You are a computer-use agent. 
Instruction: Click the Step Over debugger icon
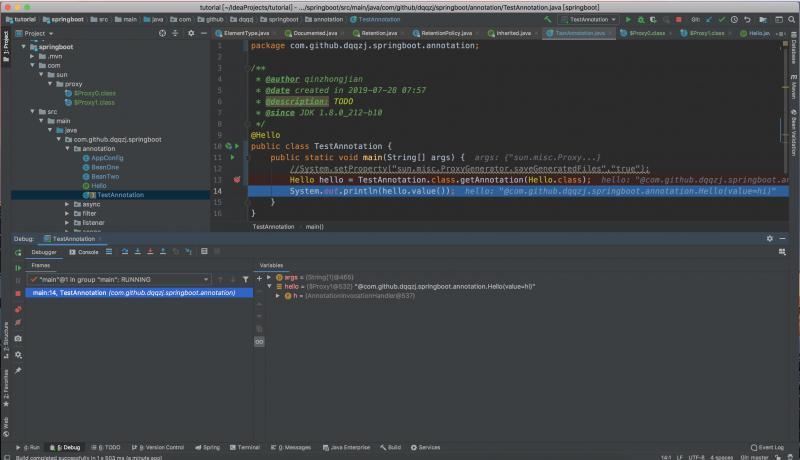tap(127, 251)
